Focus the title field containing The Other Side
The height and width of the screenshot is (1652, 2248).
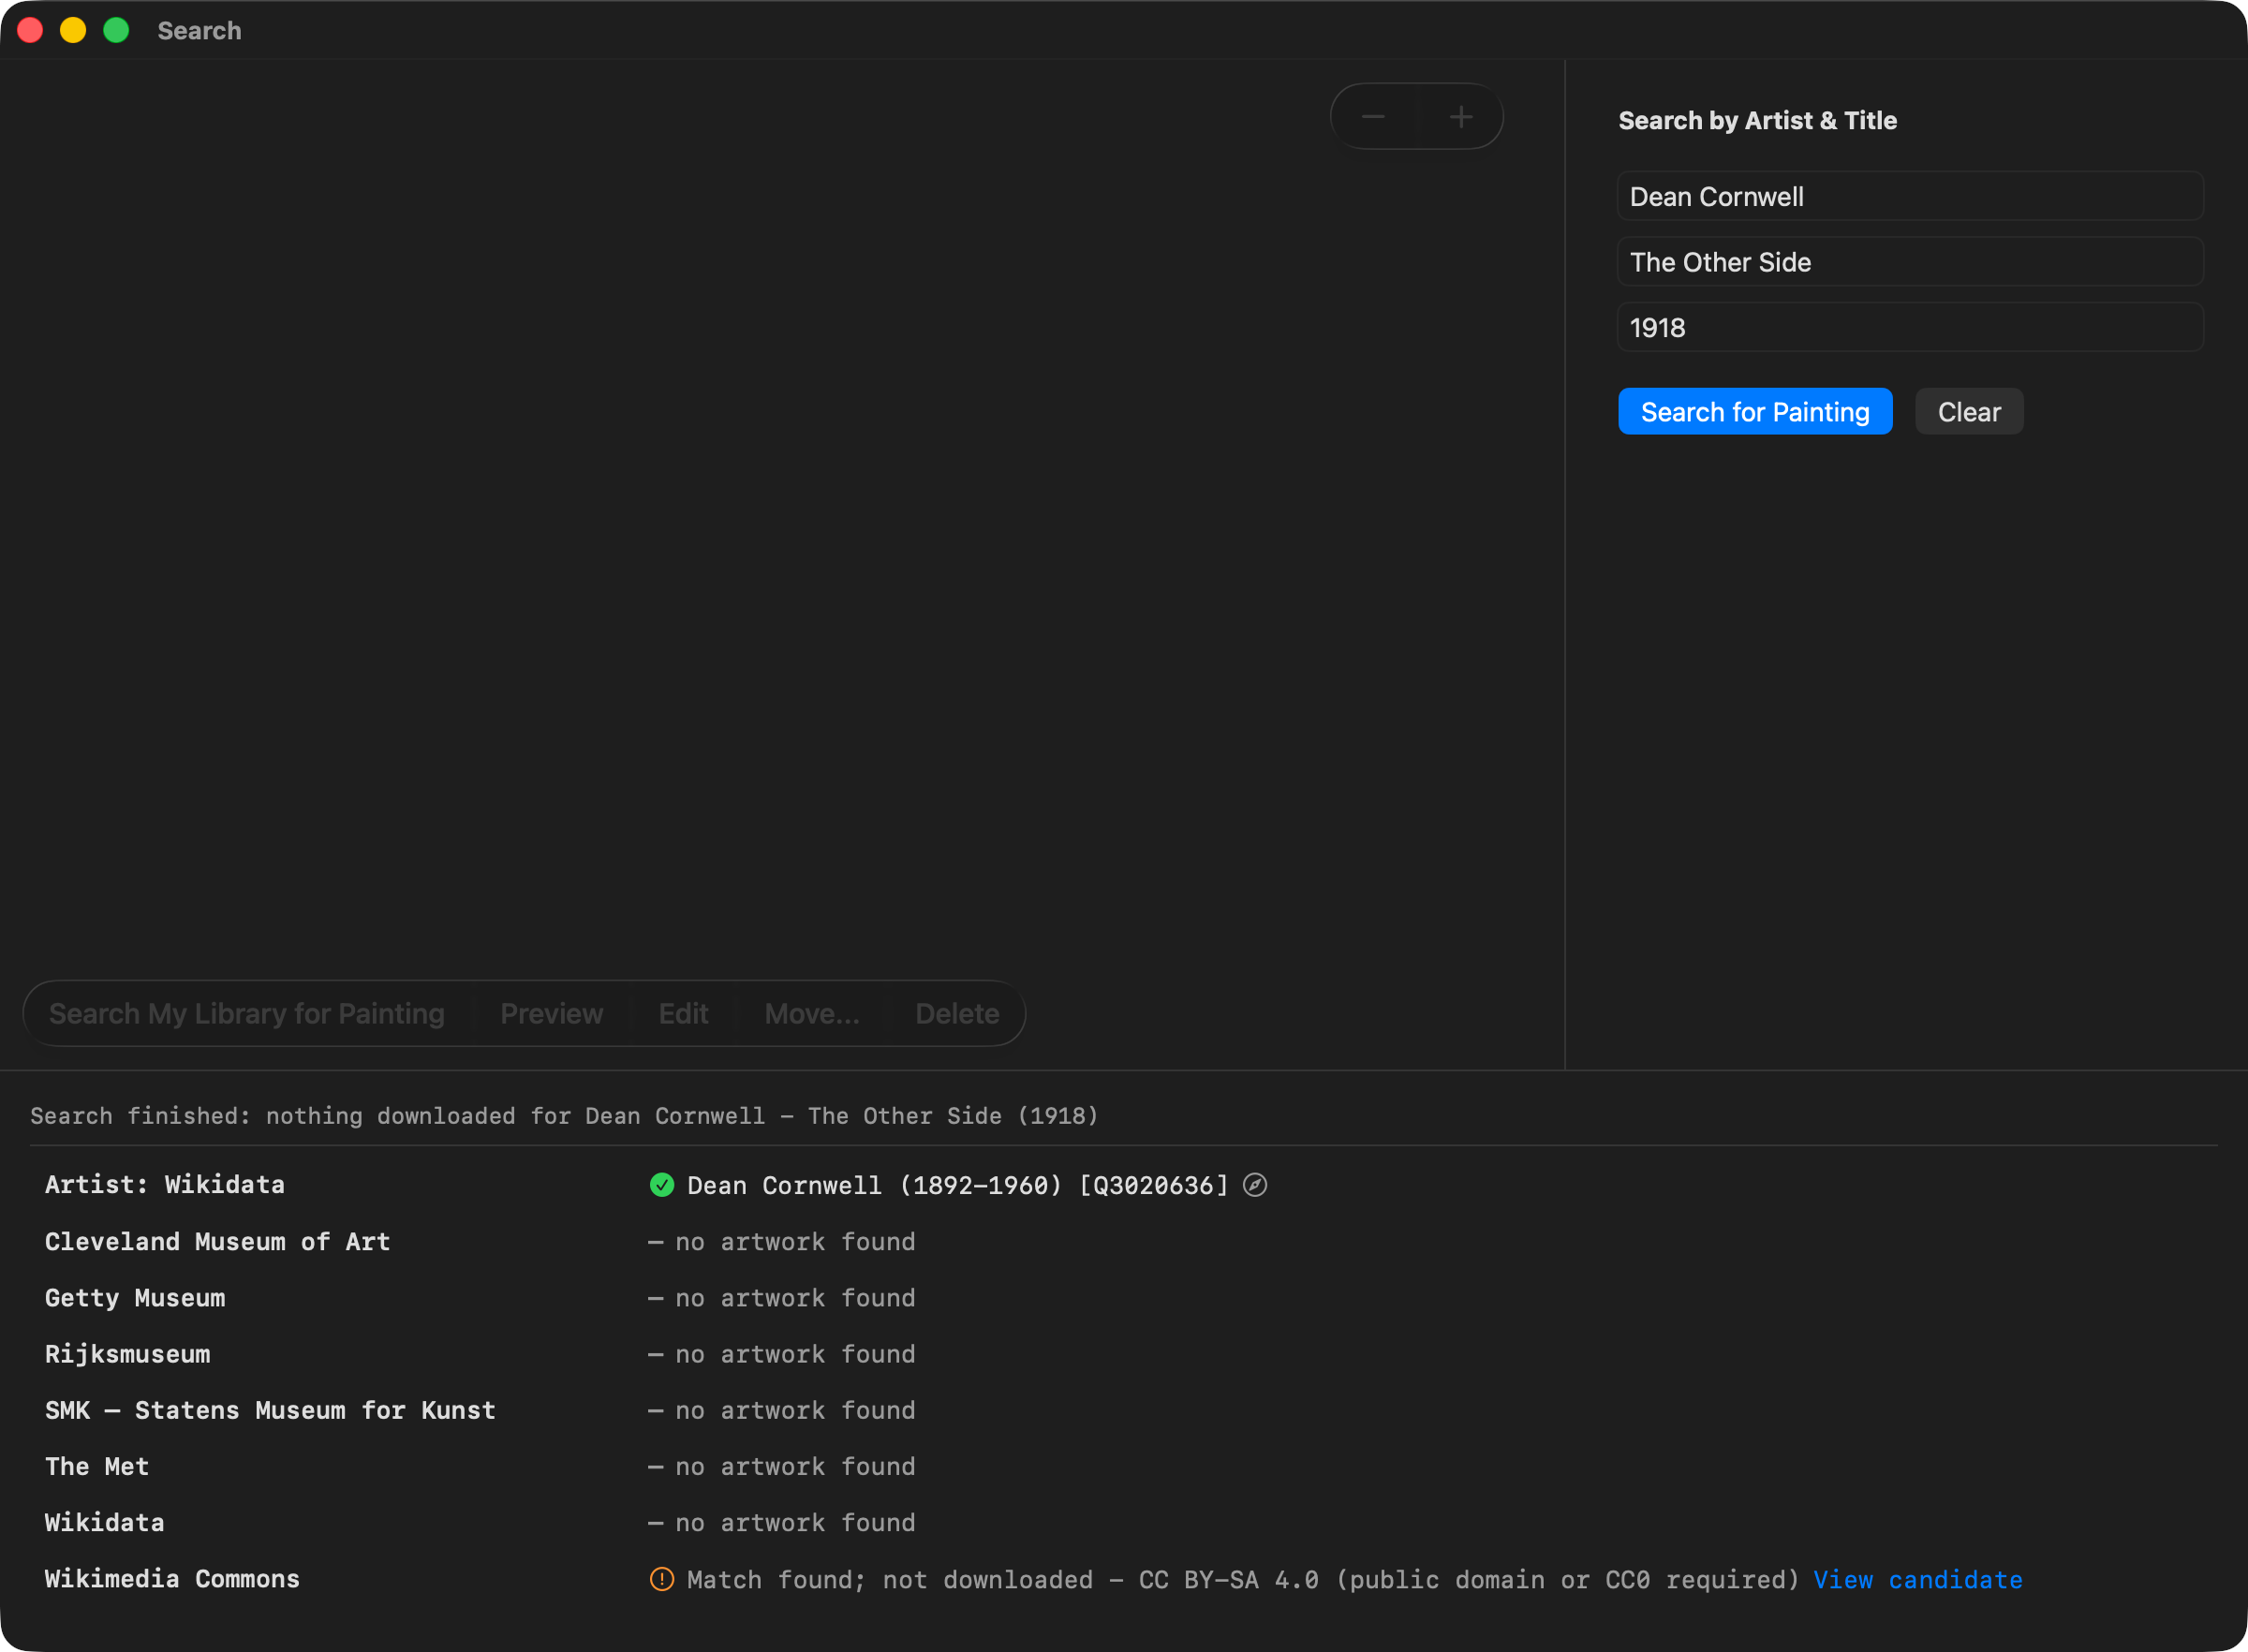(x=1910, y=262)
